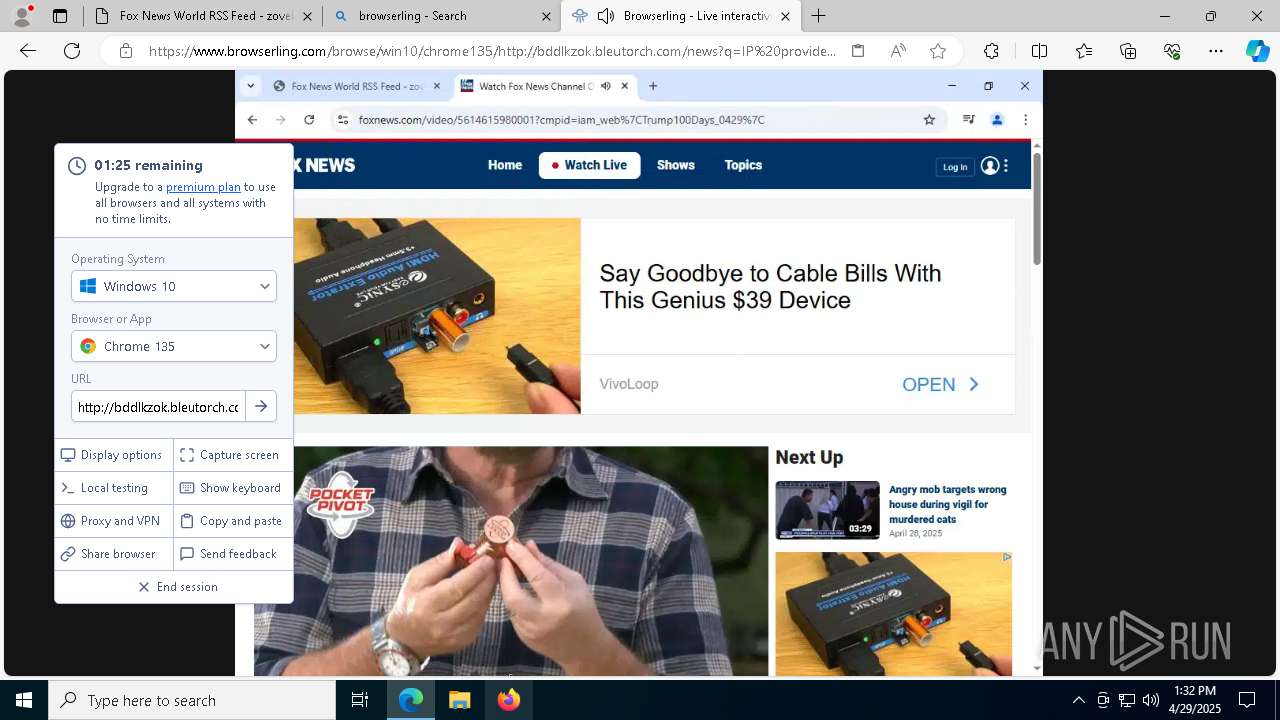1280x720 pixels.
Task: Select Browserling - Live interactive tab
Action: pyautogui.click(x=681, y=16)
